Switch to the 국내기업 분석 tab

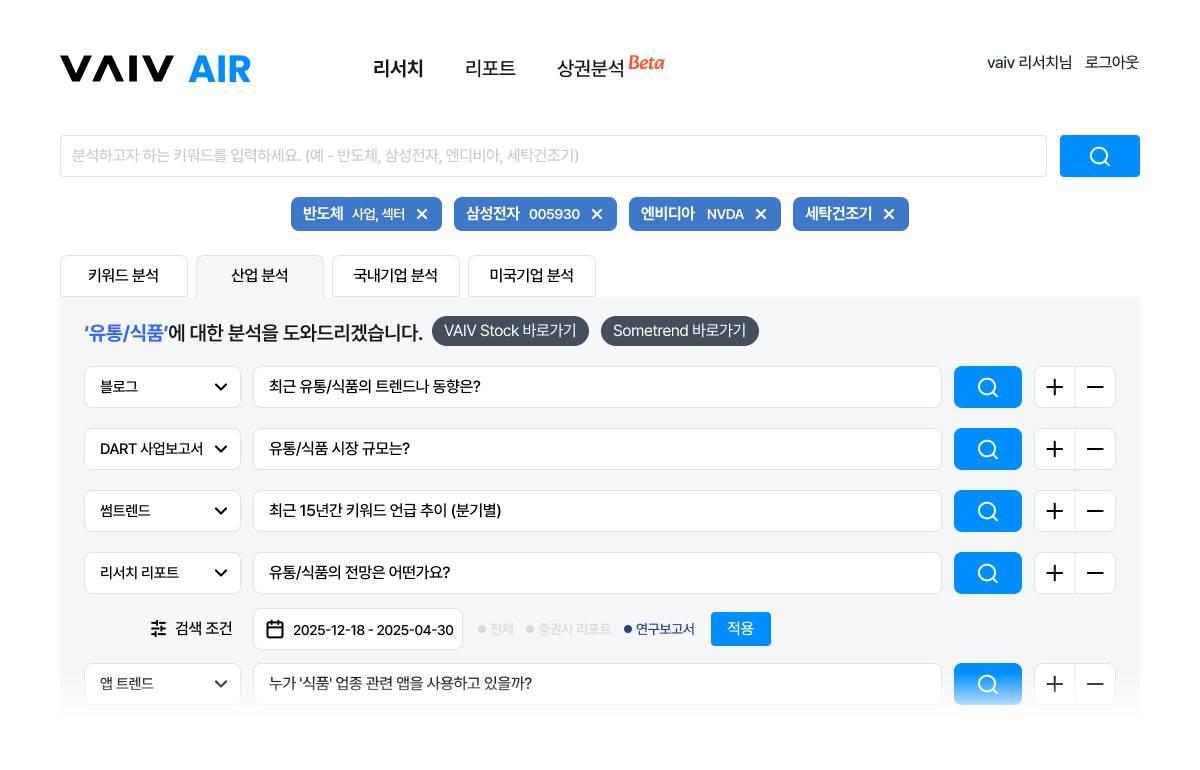coord(395,276)
